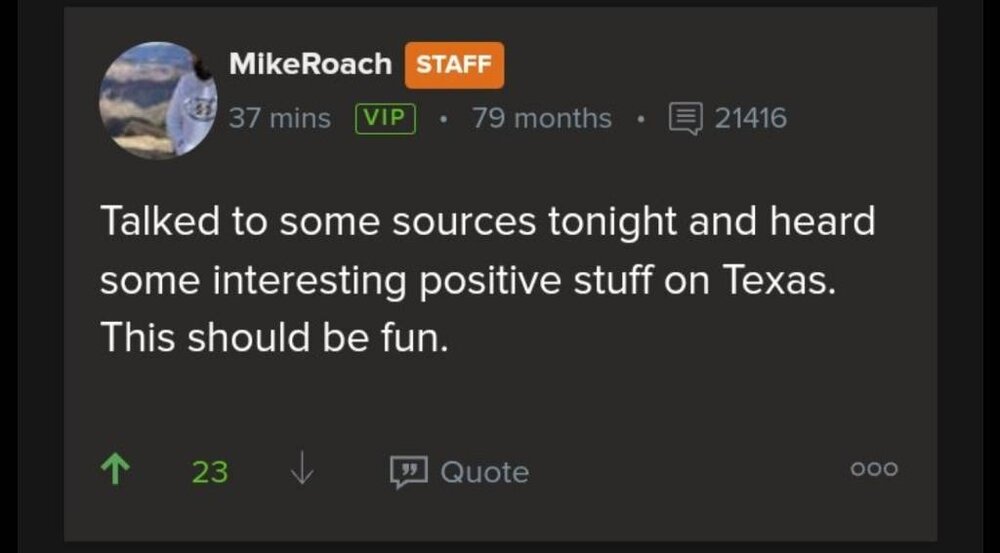The image size is (1000, 553).
Task: Upvote the post with the green arrow
Action: (116, 470)
